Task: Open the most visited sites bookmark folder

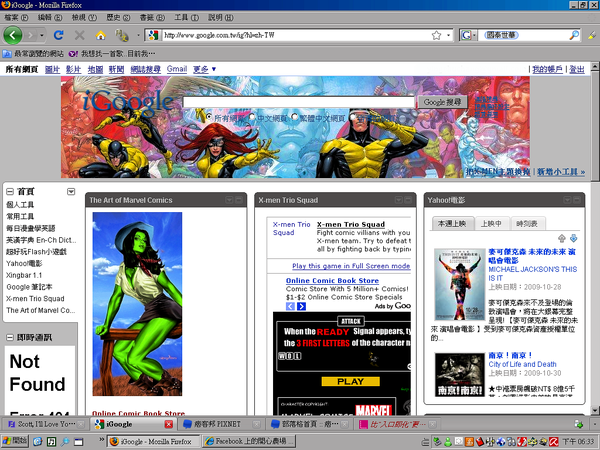Action: [x=33, y=54]
